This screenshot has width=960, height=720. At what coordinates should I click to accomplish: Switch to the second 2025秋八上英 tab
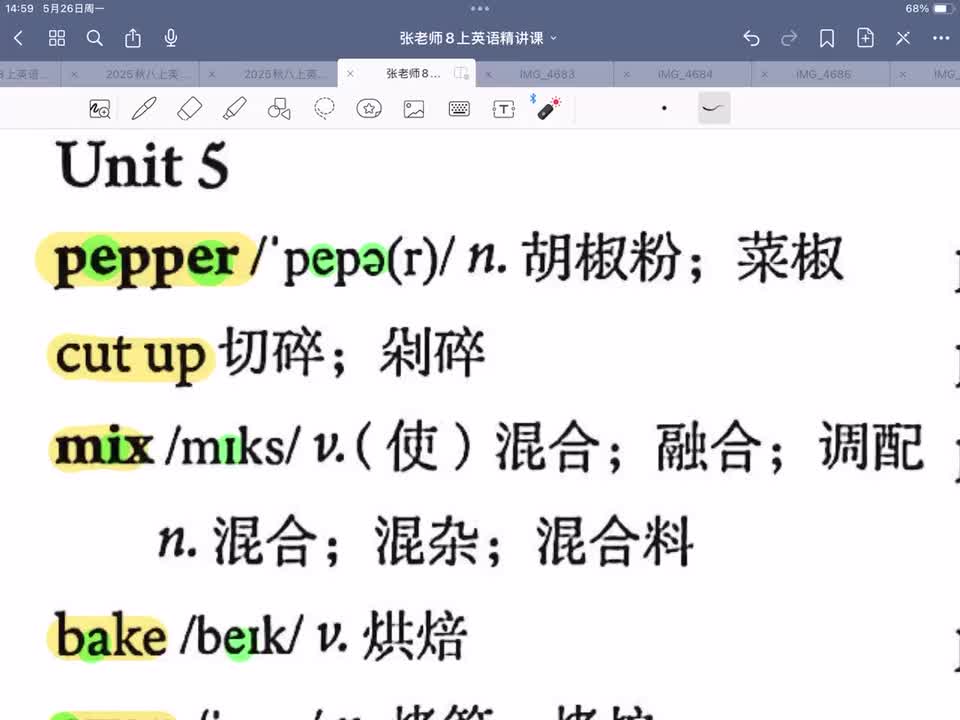coord(285,74)
